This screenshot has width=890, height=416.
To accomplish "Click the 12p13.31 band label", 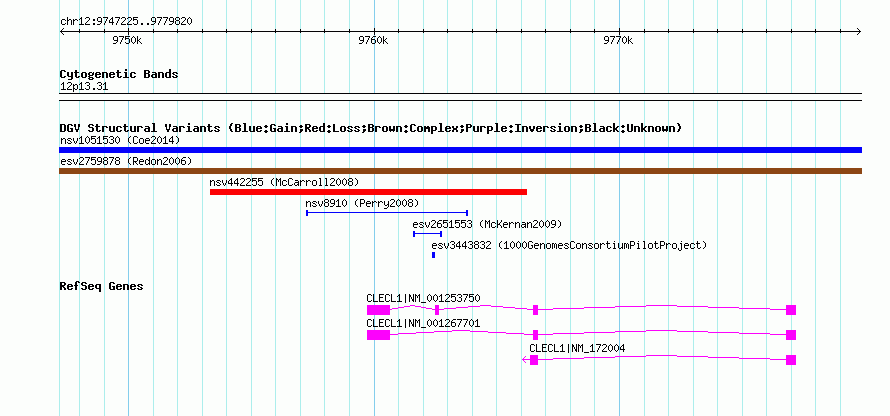I will point(84,86).
